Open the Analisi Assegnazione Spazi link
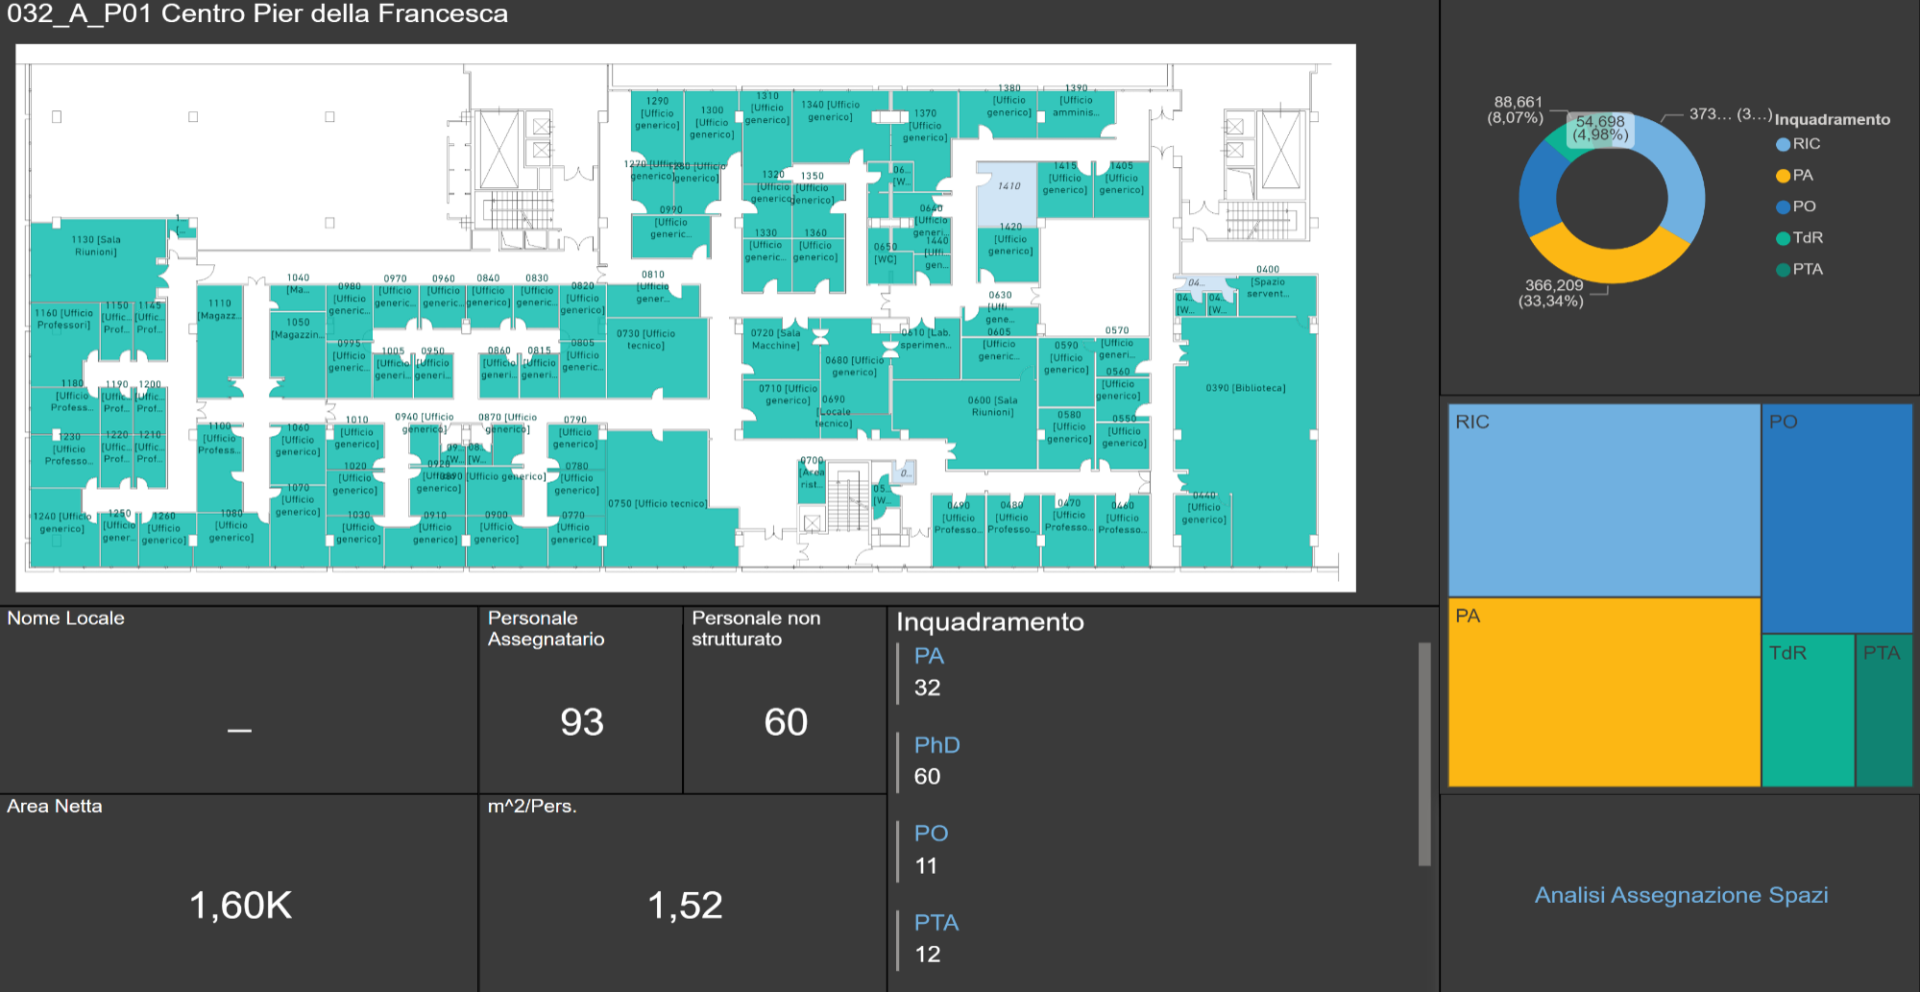Screen dimensions: 1920x992 point(1681,895)
